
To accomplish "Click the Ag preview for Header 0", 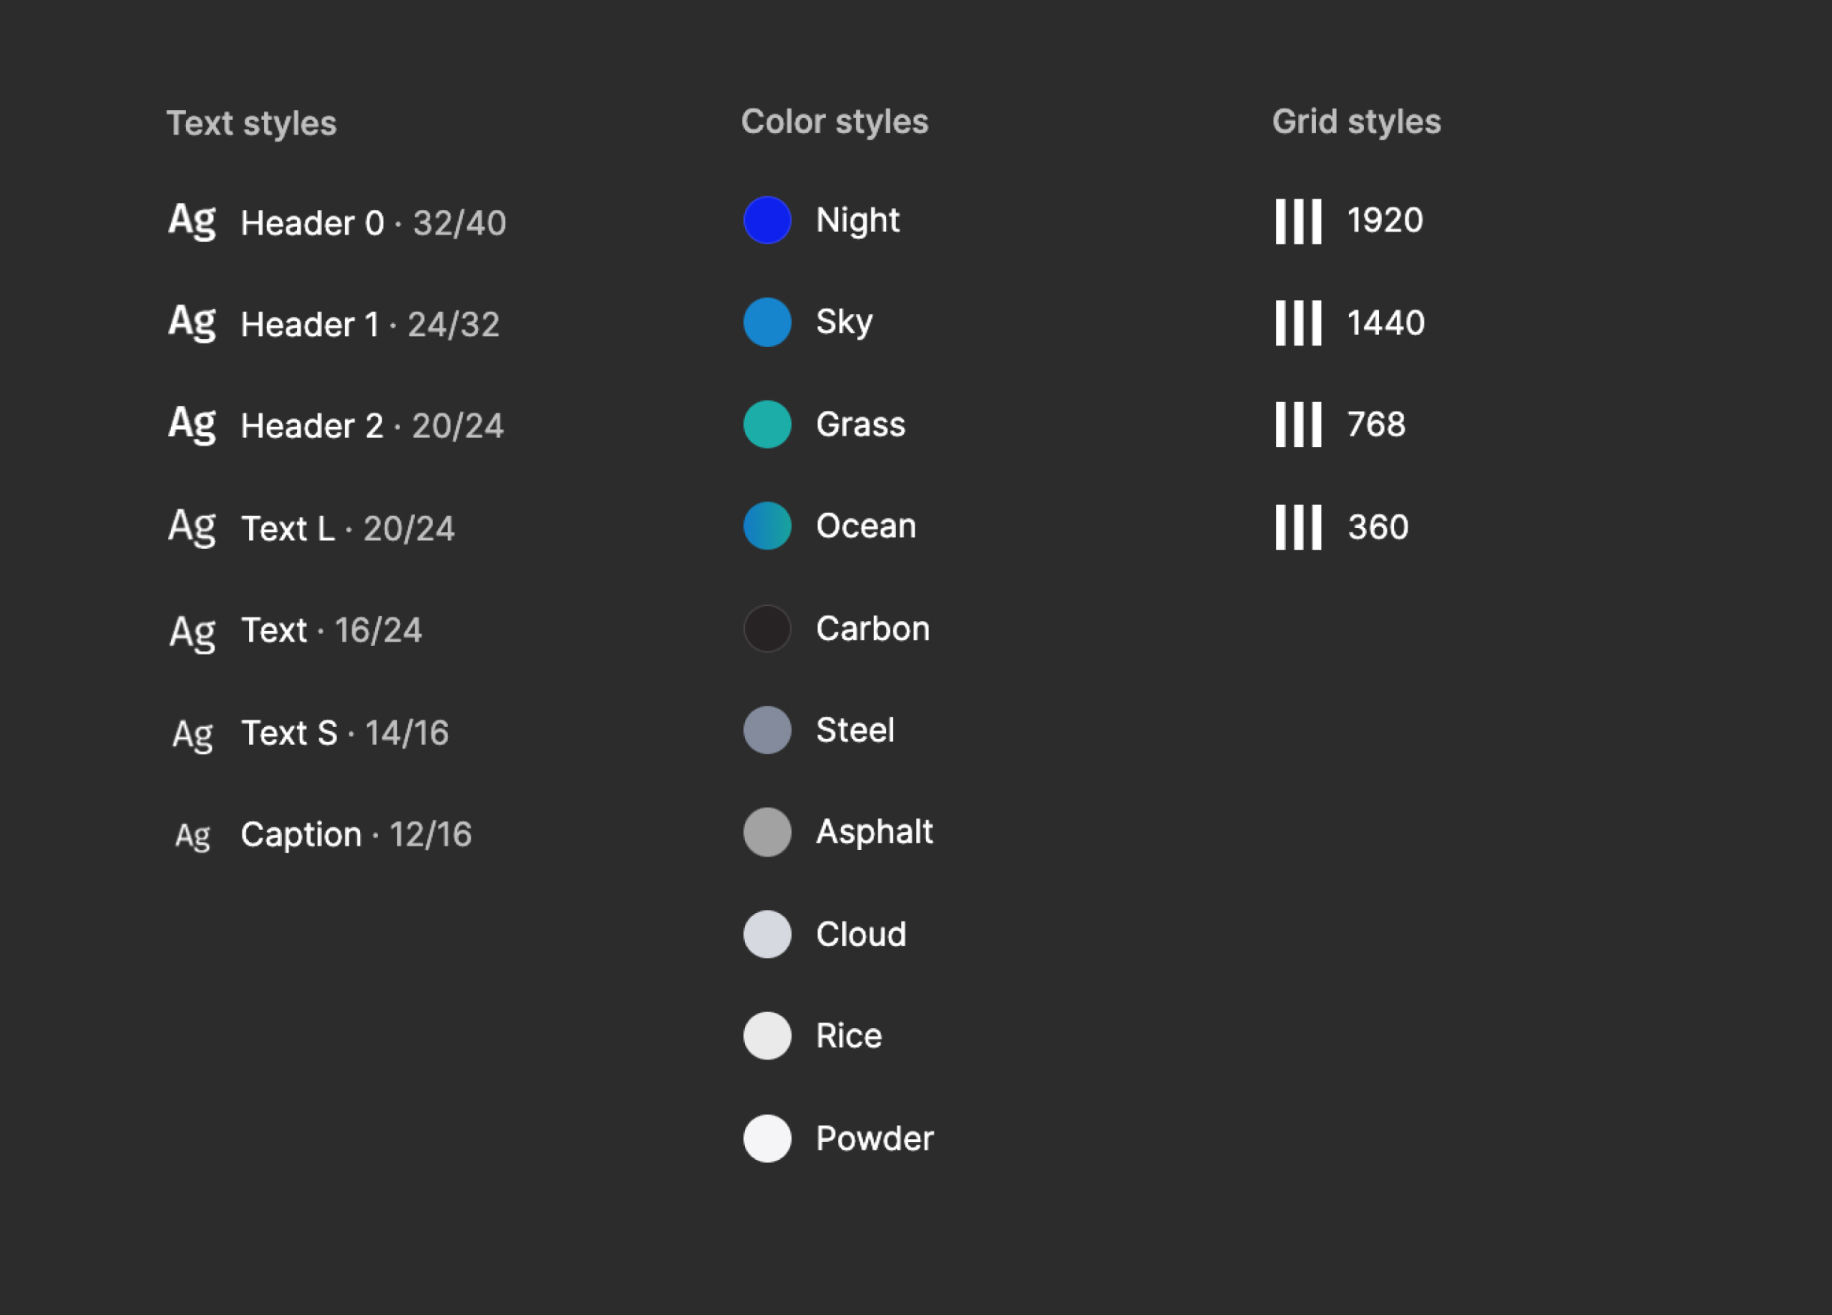I will coord(192,221).
